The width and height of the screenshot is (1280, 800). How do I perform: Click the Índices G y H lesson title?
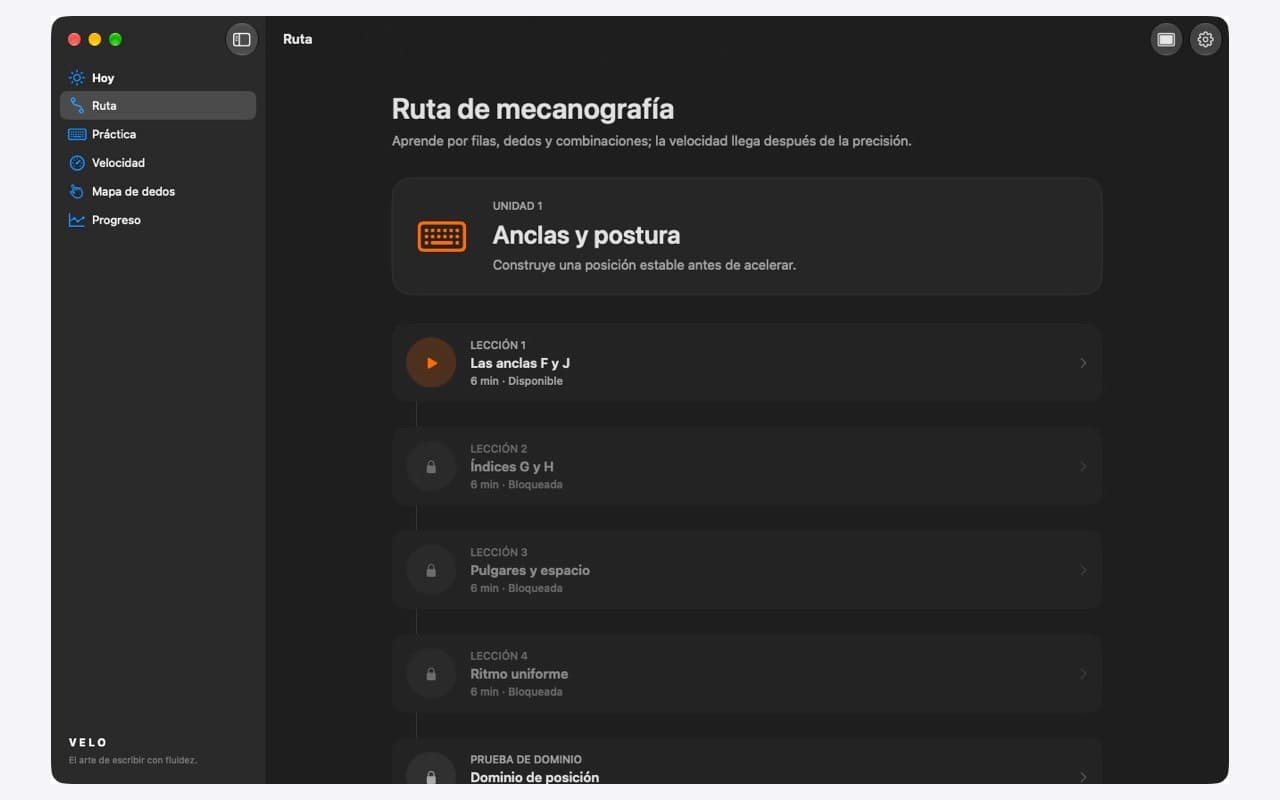coord(512,467)
